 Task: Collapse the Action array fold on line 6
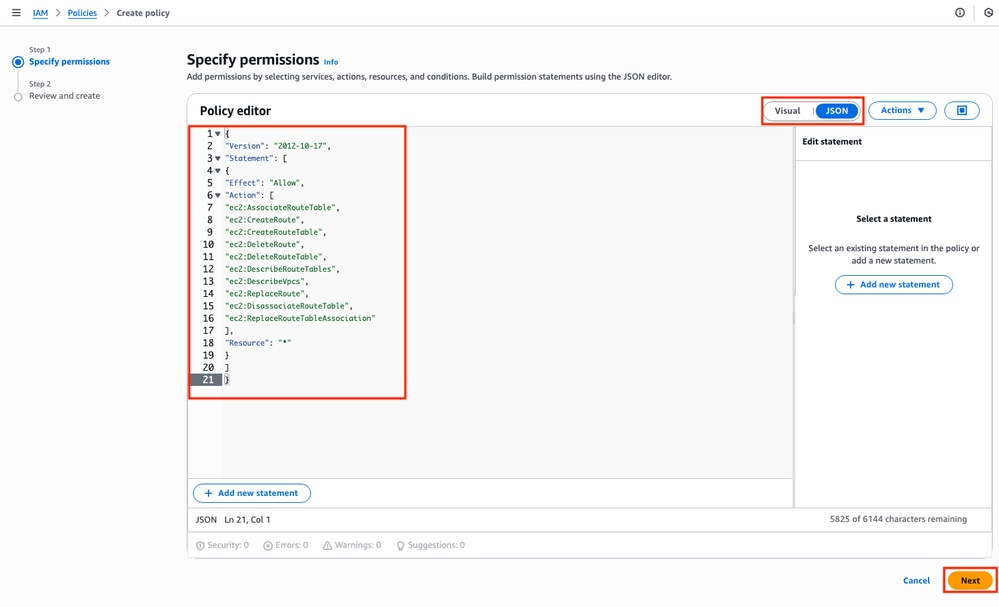218,195
